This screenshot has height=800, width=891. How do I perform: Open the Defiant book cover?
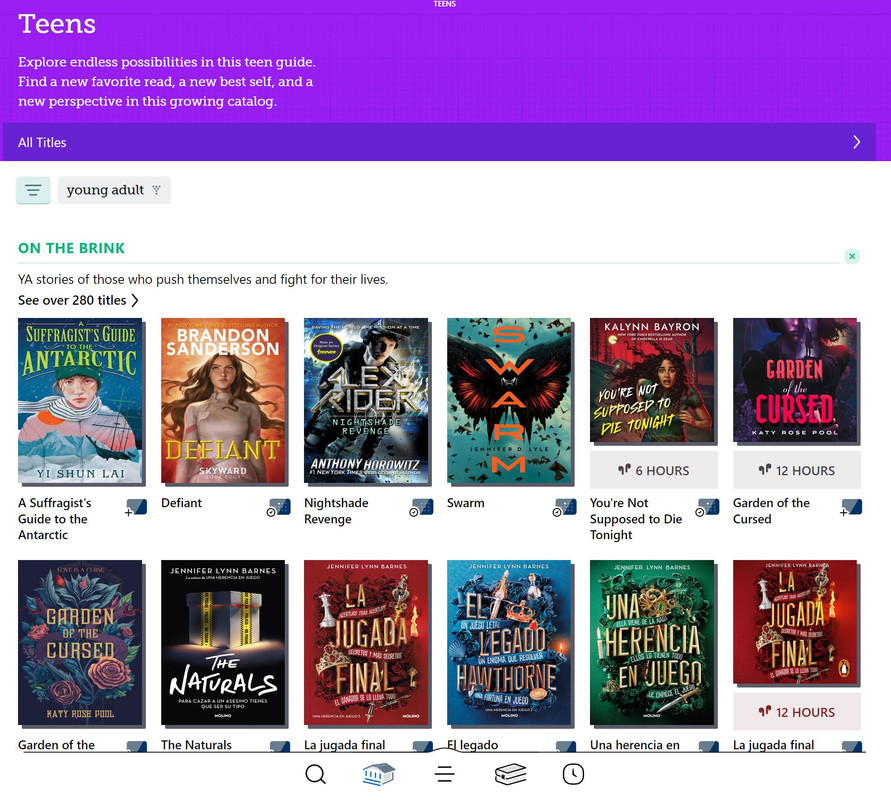pyautogui.click(x=223, y=401)
